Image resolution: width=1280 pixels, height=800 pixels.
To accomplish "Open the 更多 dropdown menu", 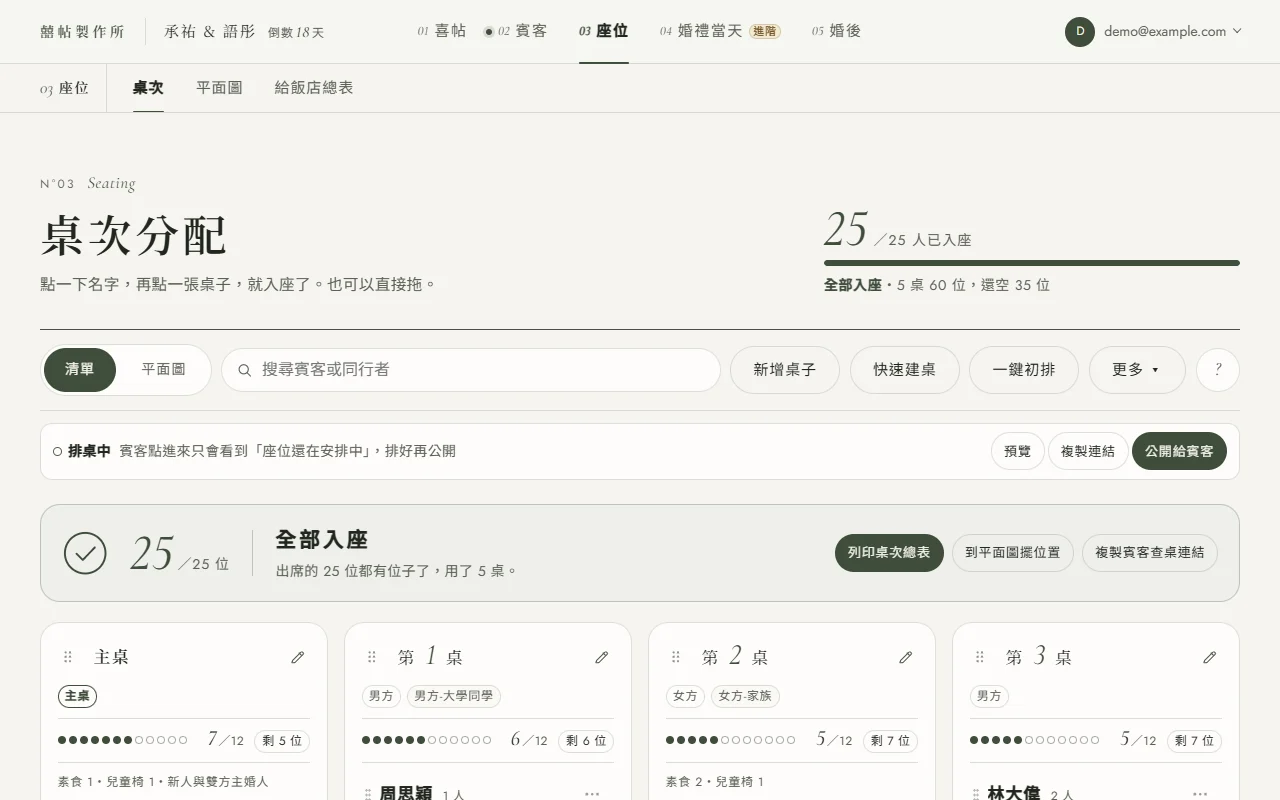I will tap(1137, 370).
